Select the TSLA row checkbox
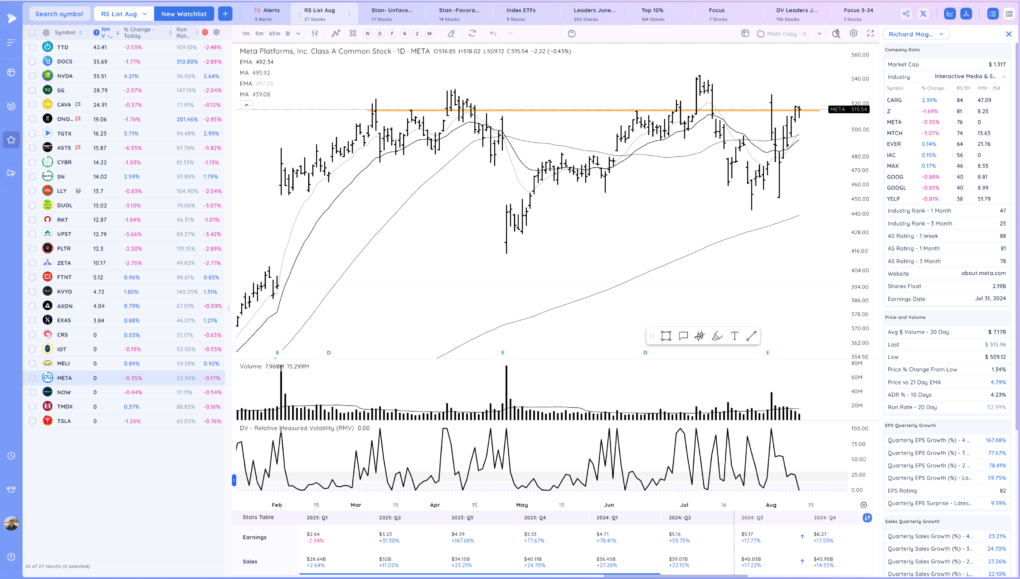 click(x=32, y=421)
